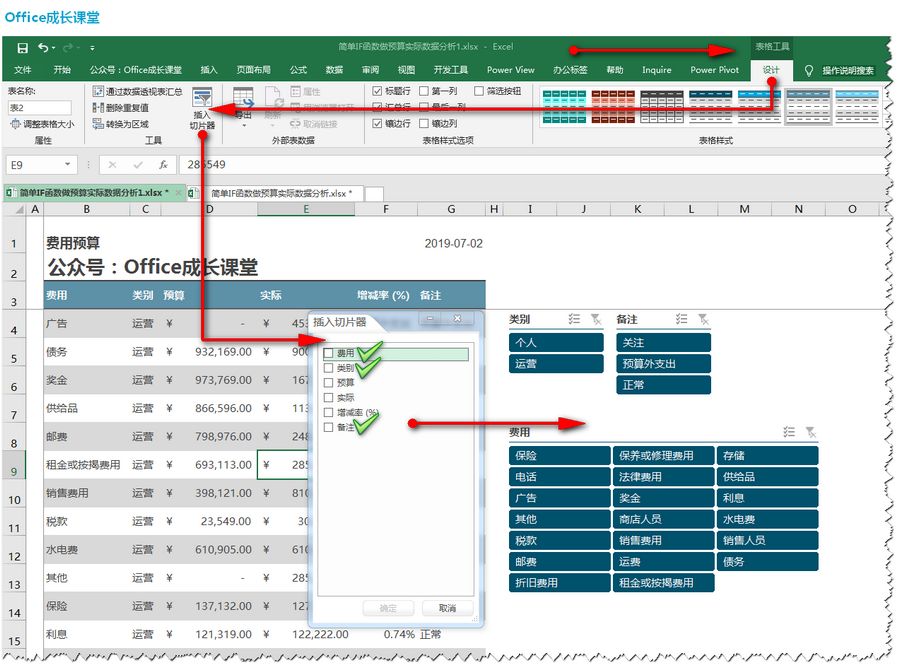
Task: Choose the black-and-white table style swatch
Action: coord(662,107)
